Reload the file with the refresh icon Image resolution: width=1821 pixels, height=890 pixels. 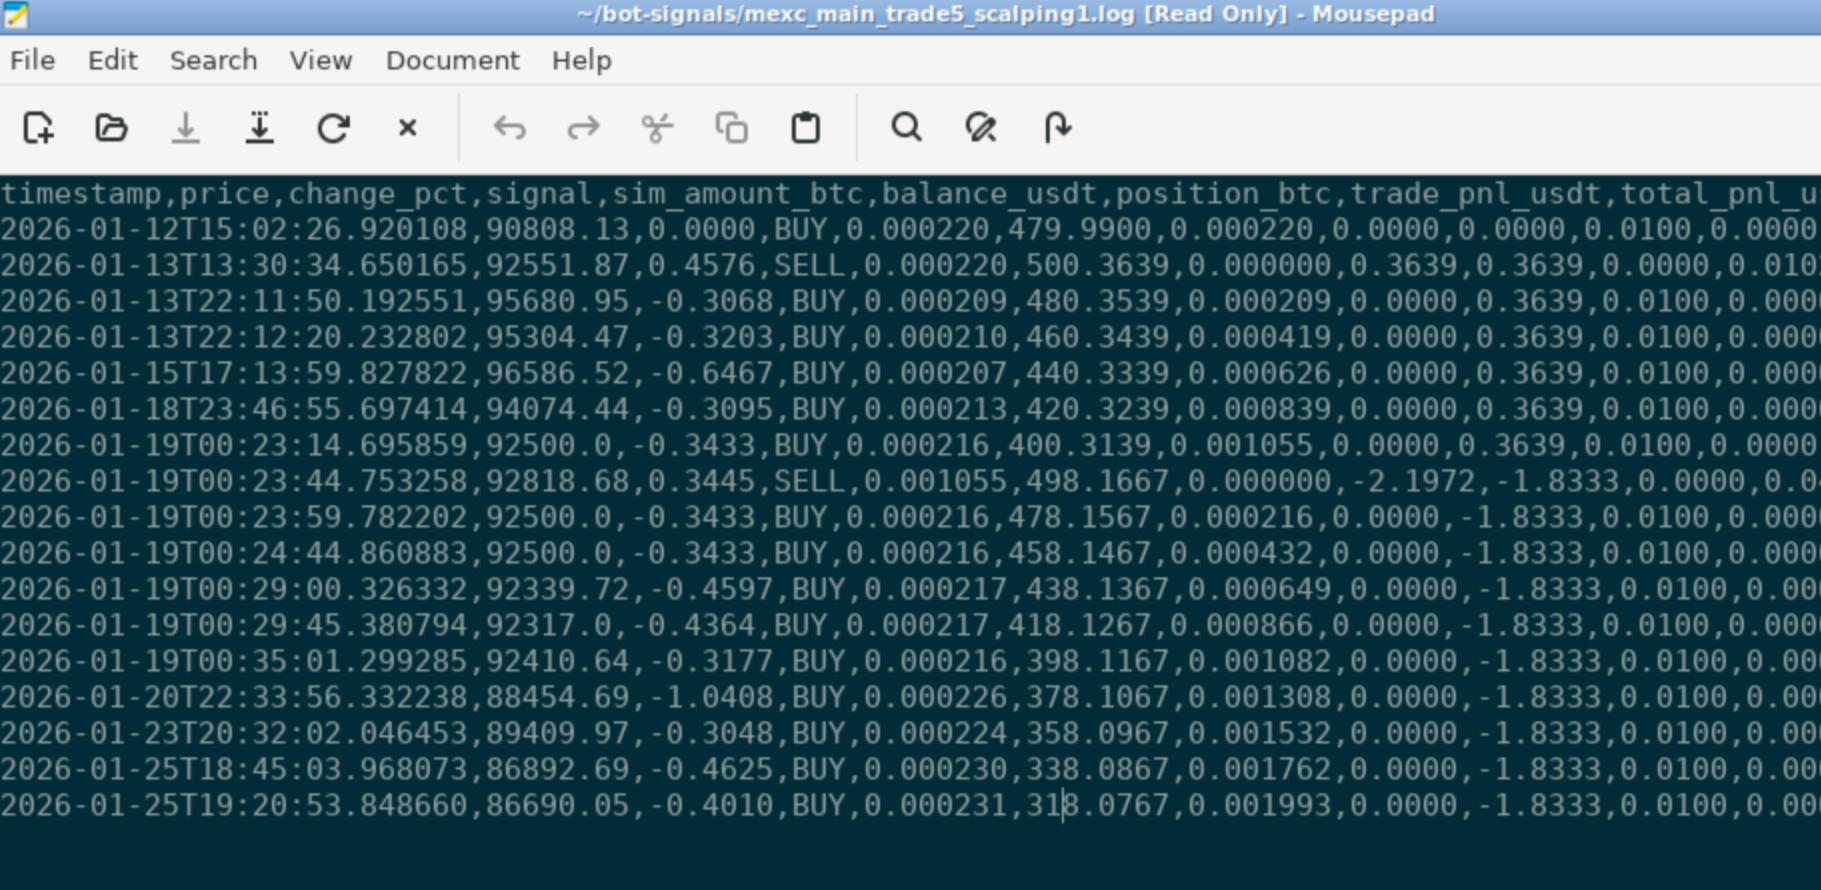click(x=333, y=128)
